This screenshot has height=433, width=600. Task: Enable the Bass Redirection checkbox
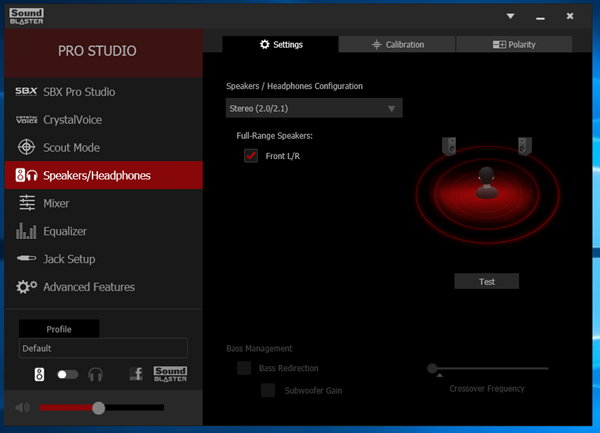[x=244, y=368]
